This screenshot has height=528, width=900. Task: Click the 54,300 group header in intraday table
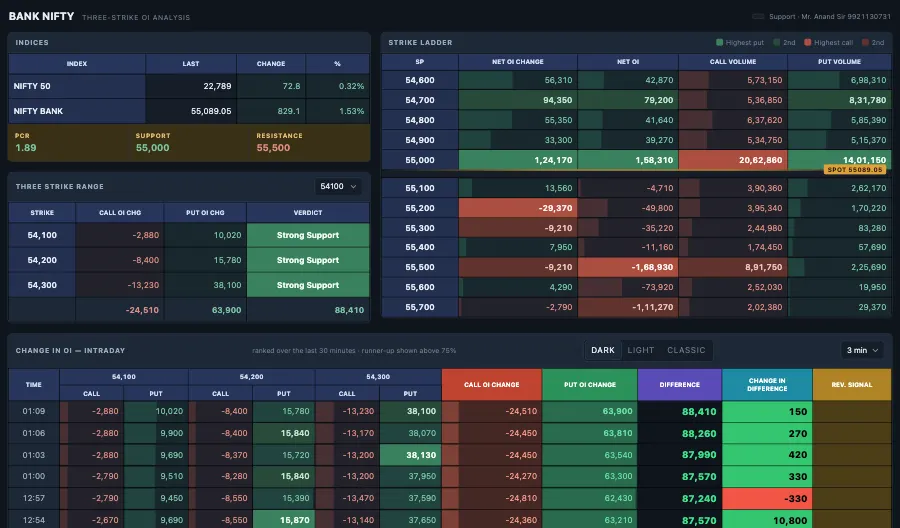point(378,376)
